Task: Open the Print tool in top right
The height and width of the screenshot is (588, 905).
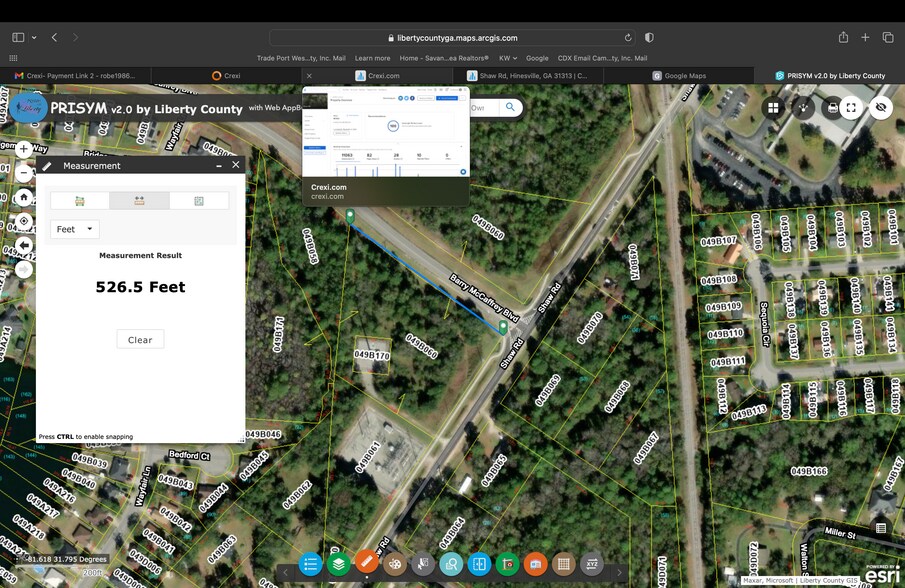Action: click(x=831, y=107)
